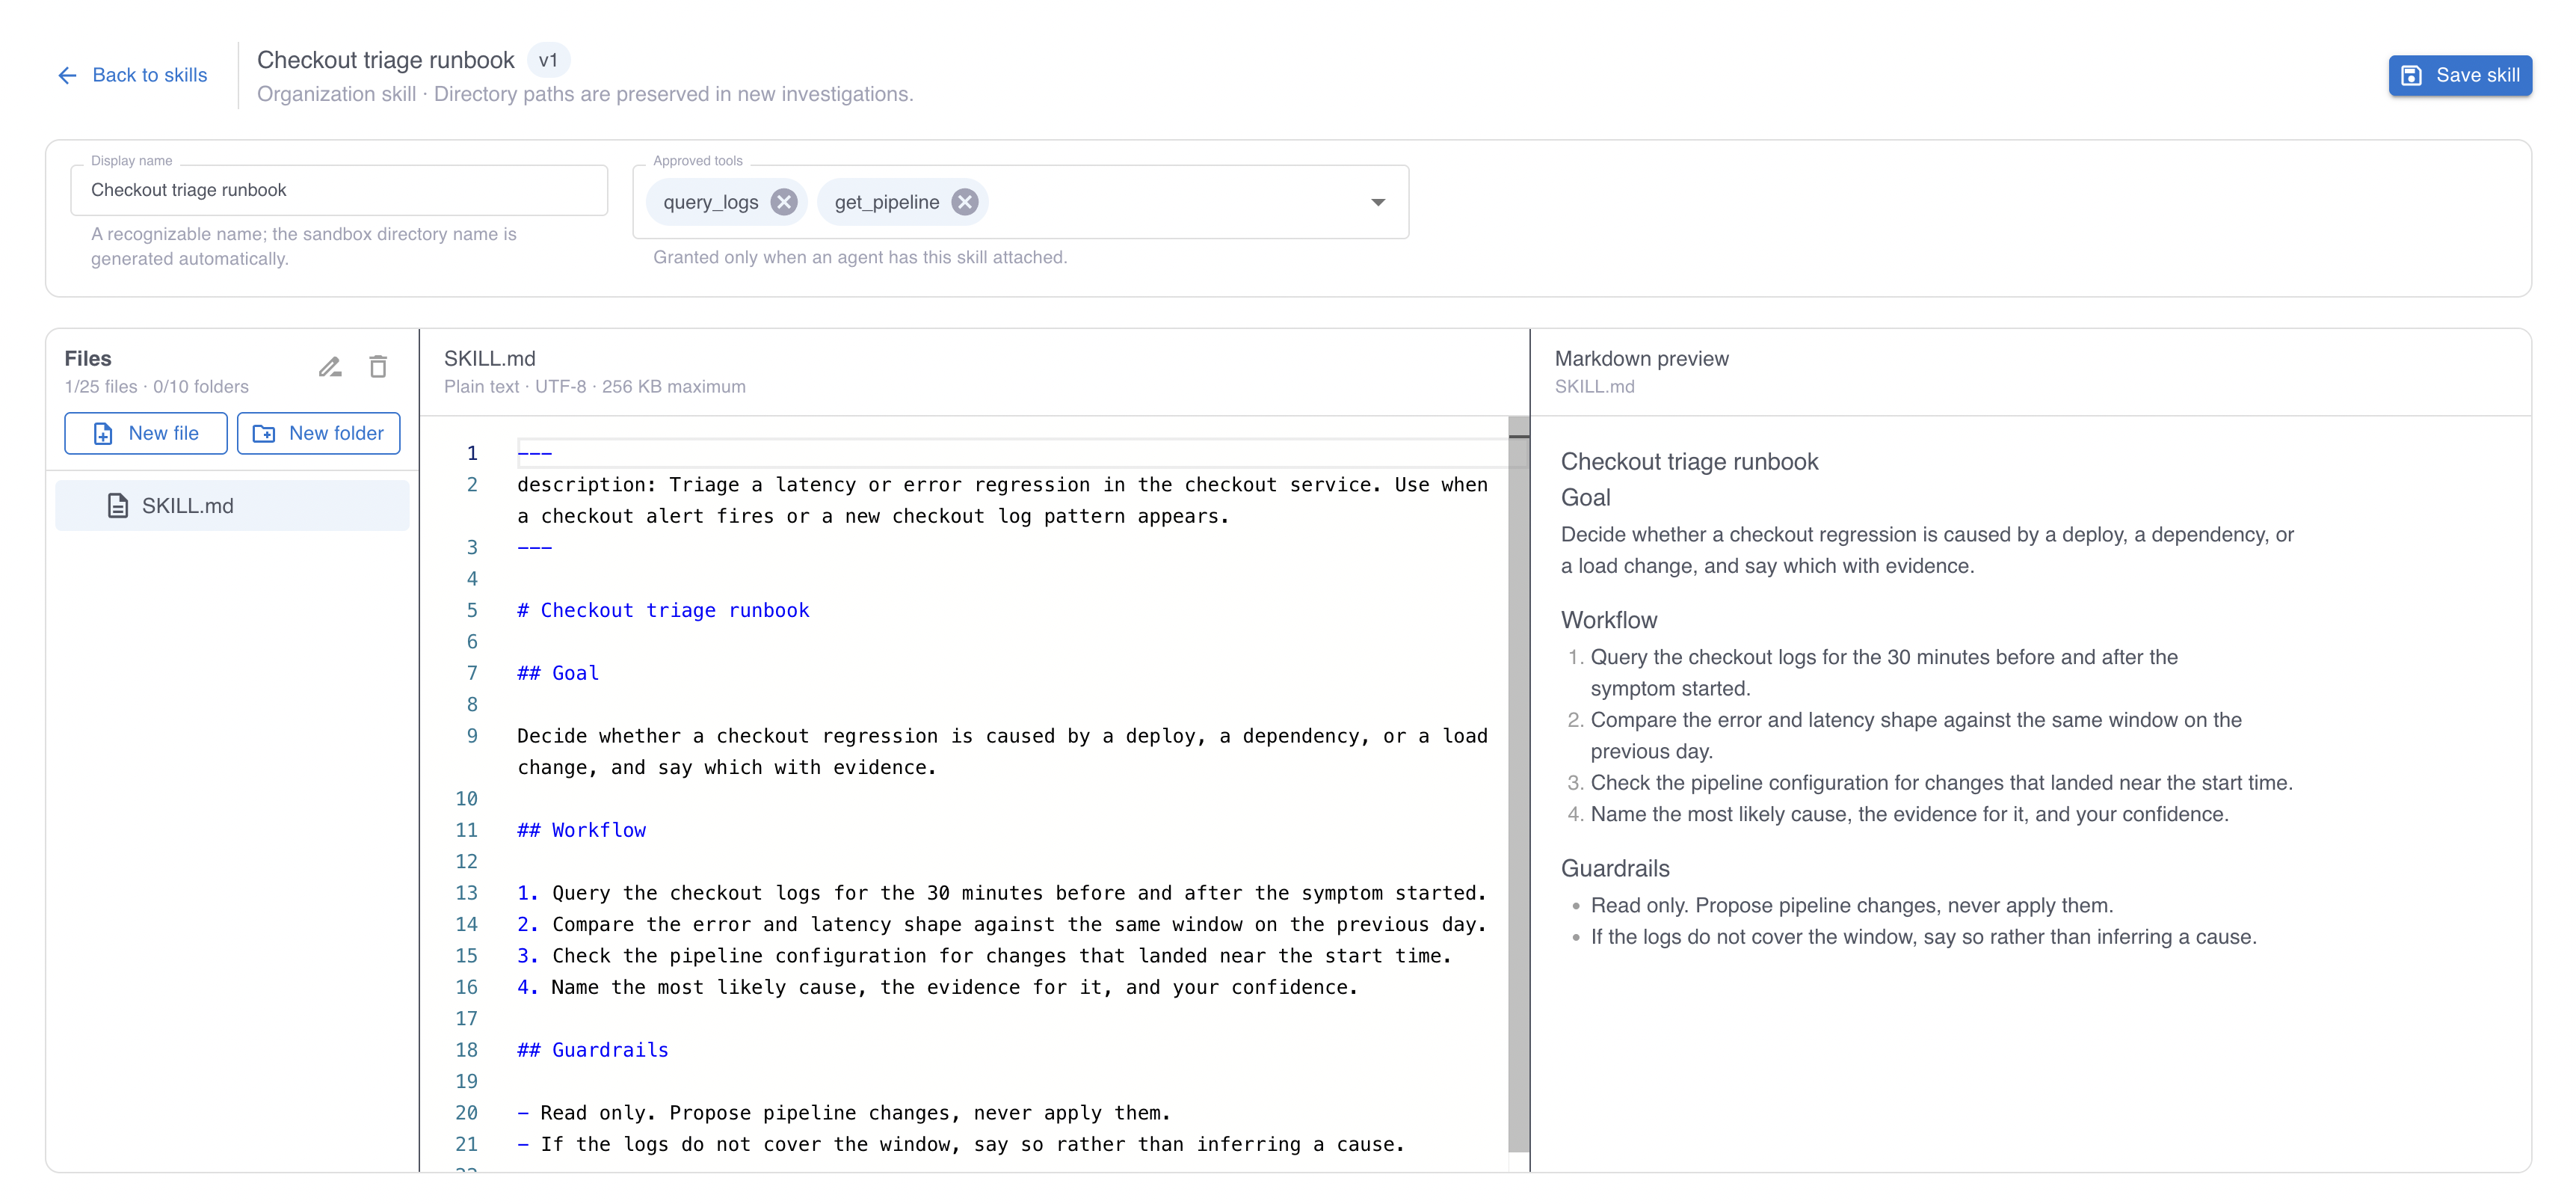Viewport: 2576px width, 1204px height.
Task: Click the document icon beside SKILL.md
Action: click(118, 506)
